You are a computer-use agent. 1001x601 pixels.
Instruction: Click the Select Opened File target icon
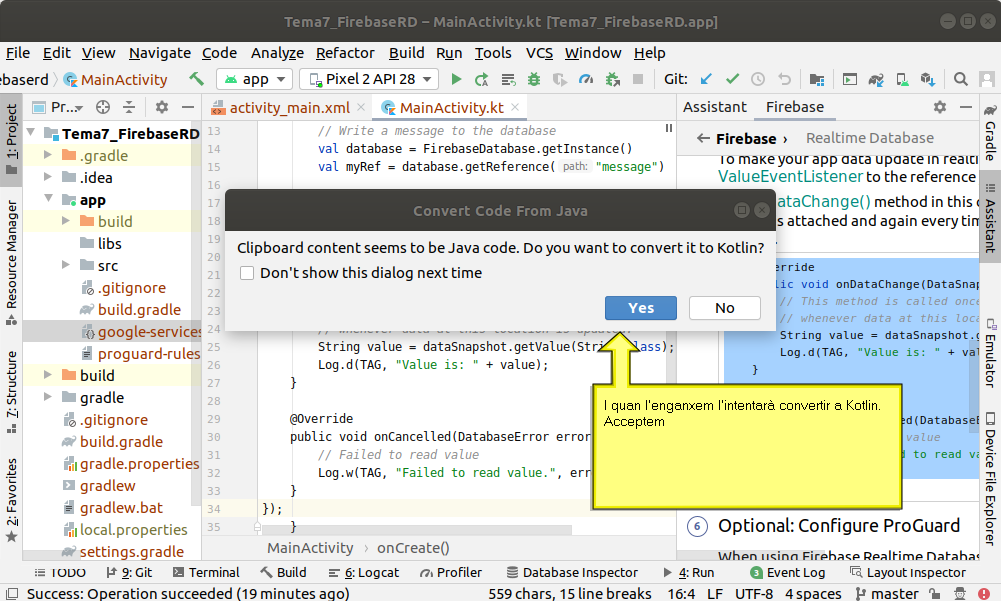(103, 107)
